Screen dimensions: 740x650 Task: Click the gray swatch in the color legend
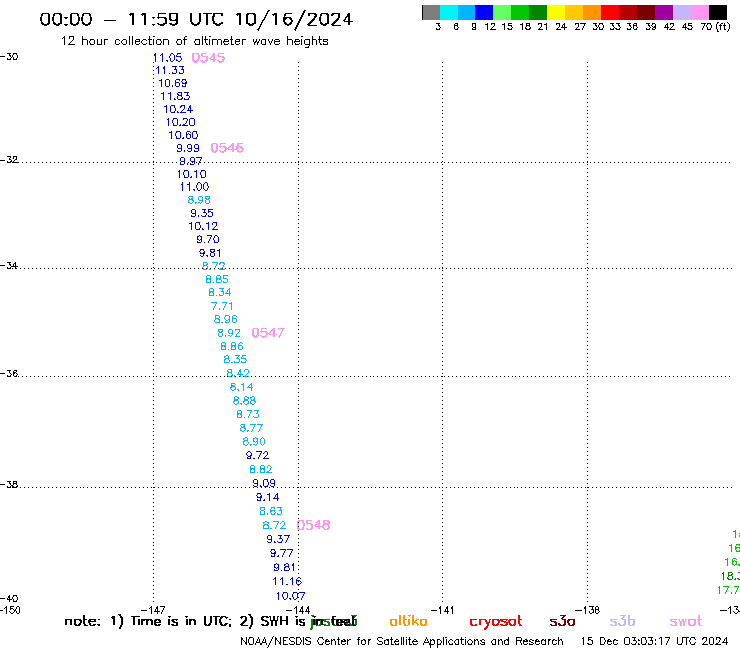click(431, 12)
